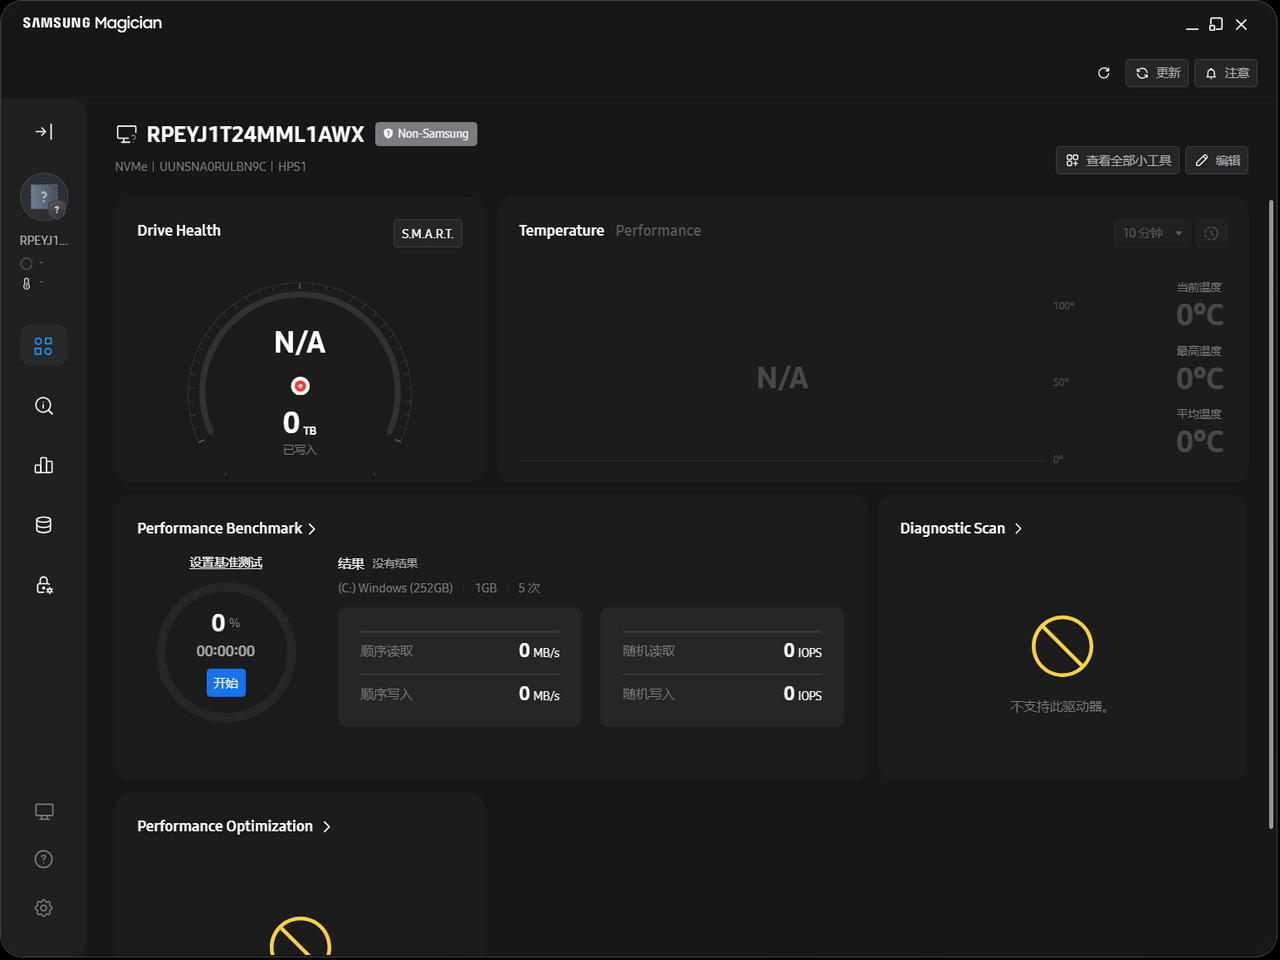
Task: Select the Temperature tab
Action: tap(561, 231)
